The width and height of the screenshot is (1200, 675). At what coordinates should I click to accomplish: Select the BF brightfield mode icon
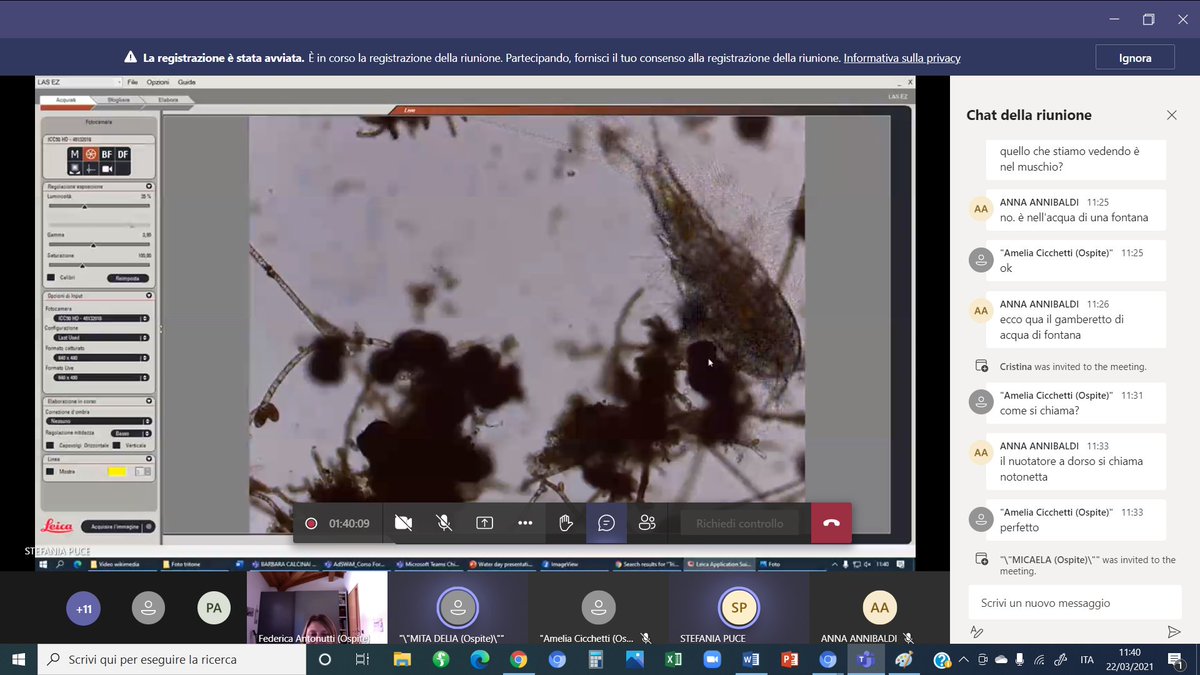(107, 155)
